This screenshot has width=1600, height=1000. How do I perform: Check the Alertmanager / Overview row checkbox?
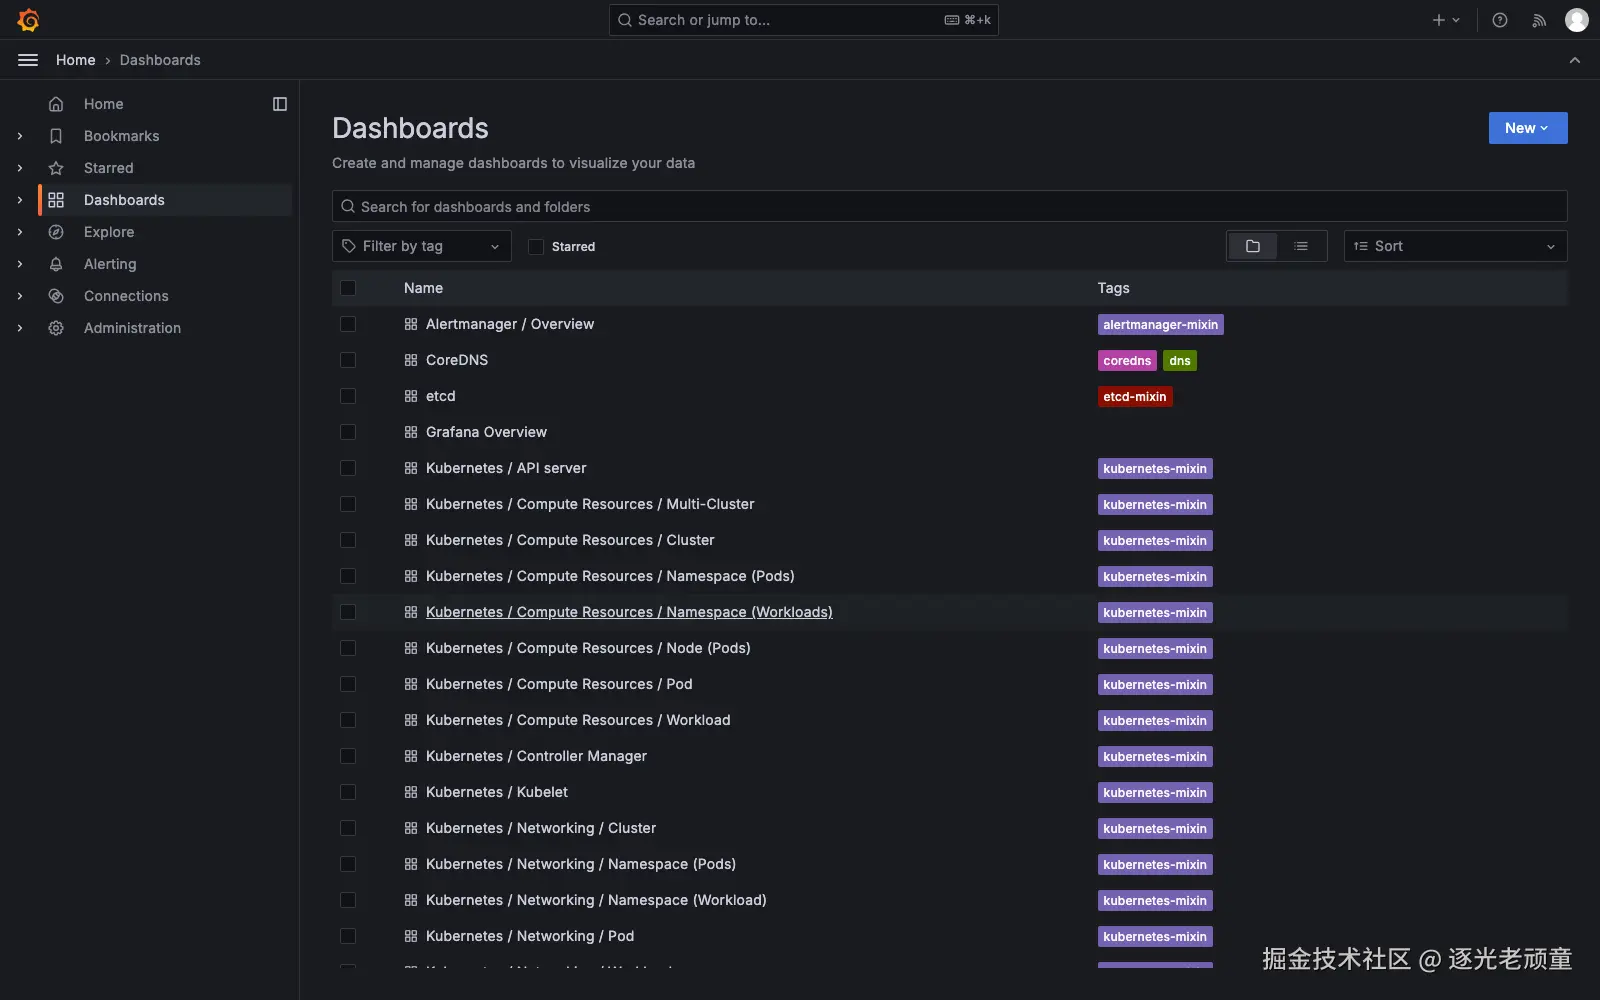[348, 324]
